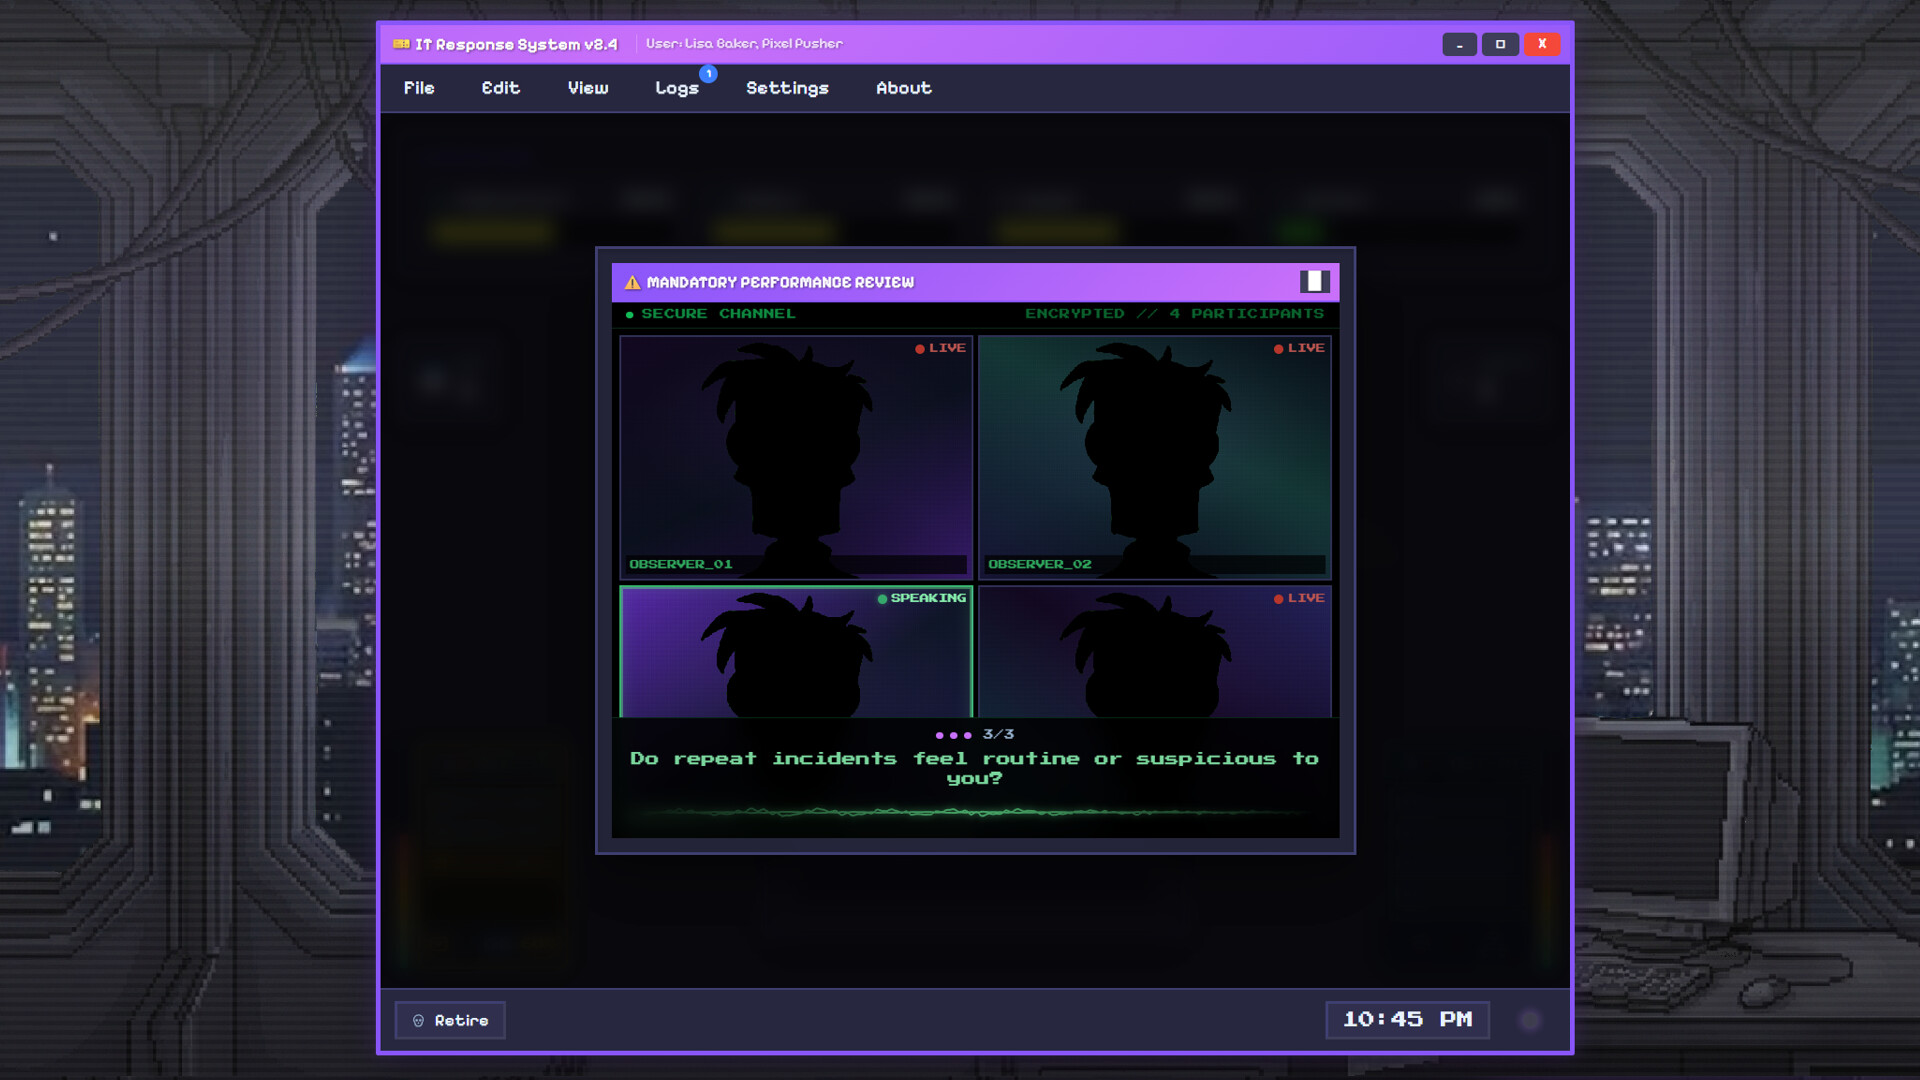Click the dim status indicator beside the clock
The width and height of the screenshot is (1920, 1080).
(1529, 1020)
